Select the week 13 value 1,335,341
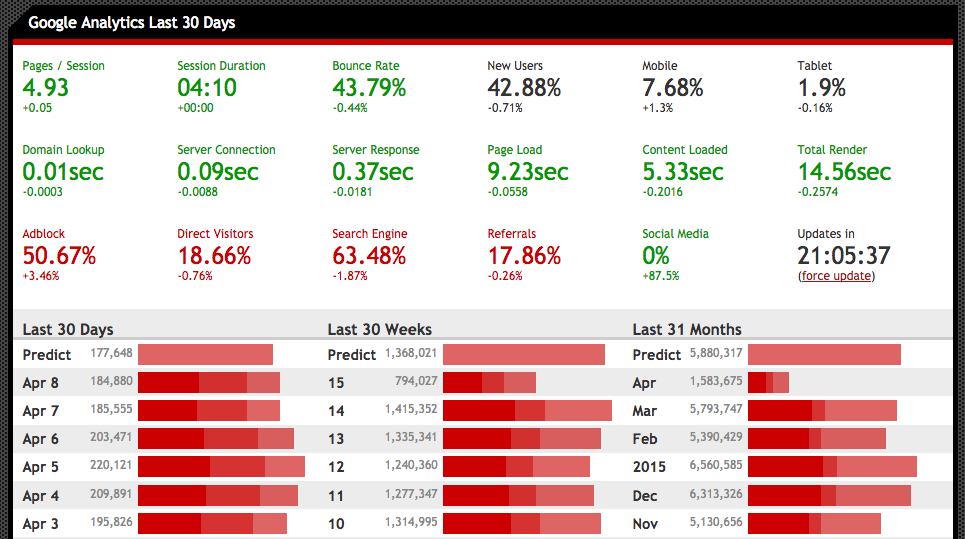Image resolution: width=965 pixels, height=539 pixels. 411,437
